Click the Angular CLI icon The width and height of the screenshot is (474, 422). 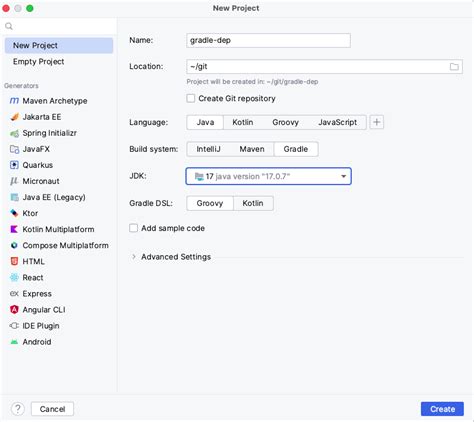tap(14, 310)
